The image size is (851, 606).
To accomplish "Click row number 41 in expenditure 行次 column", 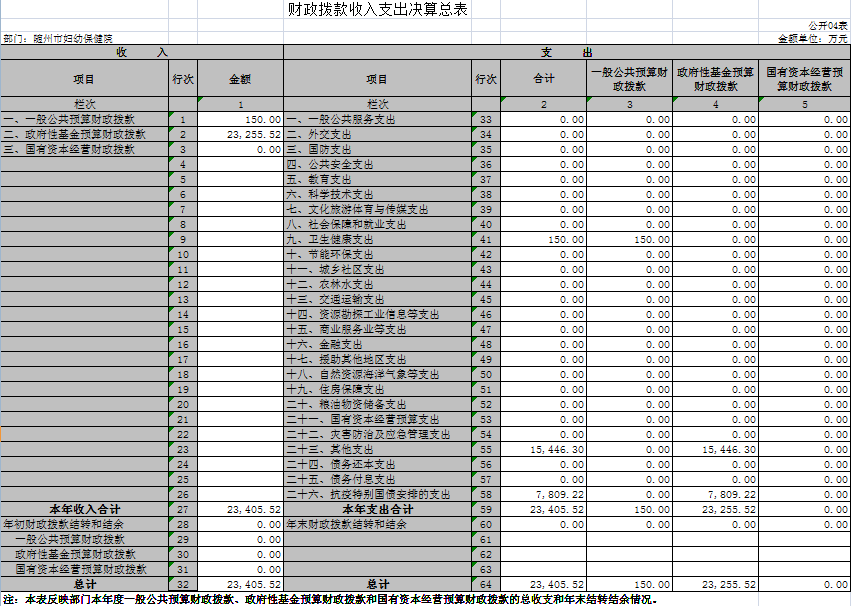I will point(485,240).
